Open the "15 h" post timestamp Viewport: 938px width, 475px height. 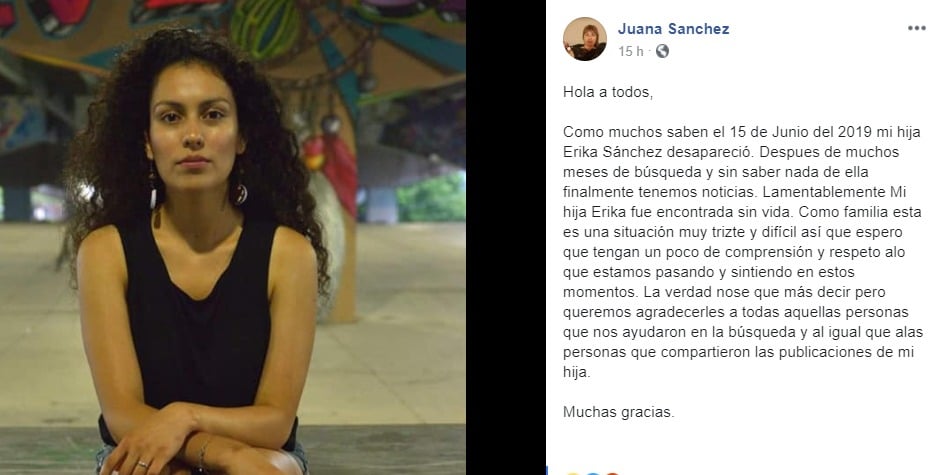point(631,51)
